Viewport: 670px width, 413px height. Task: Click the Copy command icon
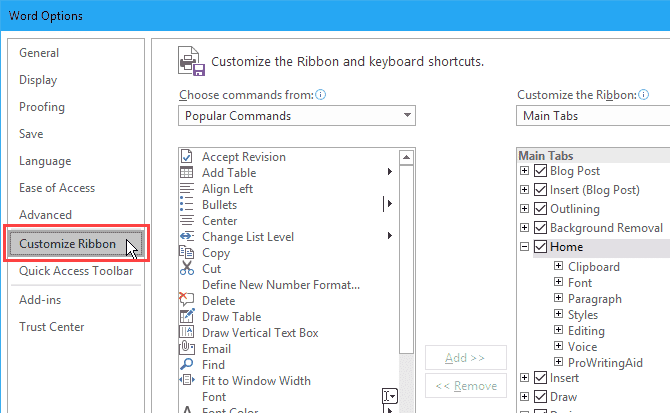186,253
